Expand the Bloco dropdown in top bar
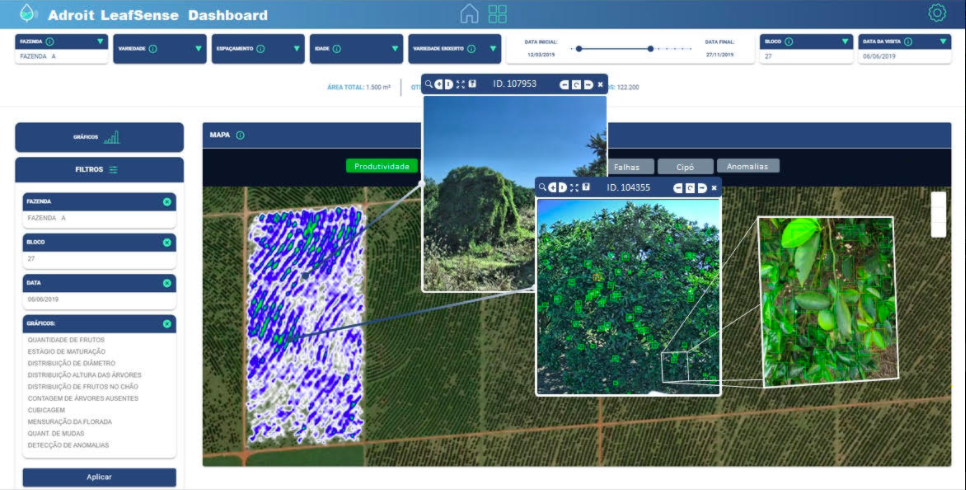Viewport: 966px width, 490px height. (x=845, y=41)
